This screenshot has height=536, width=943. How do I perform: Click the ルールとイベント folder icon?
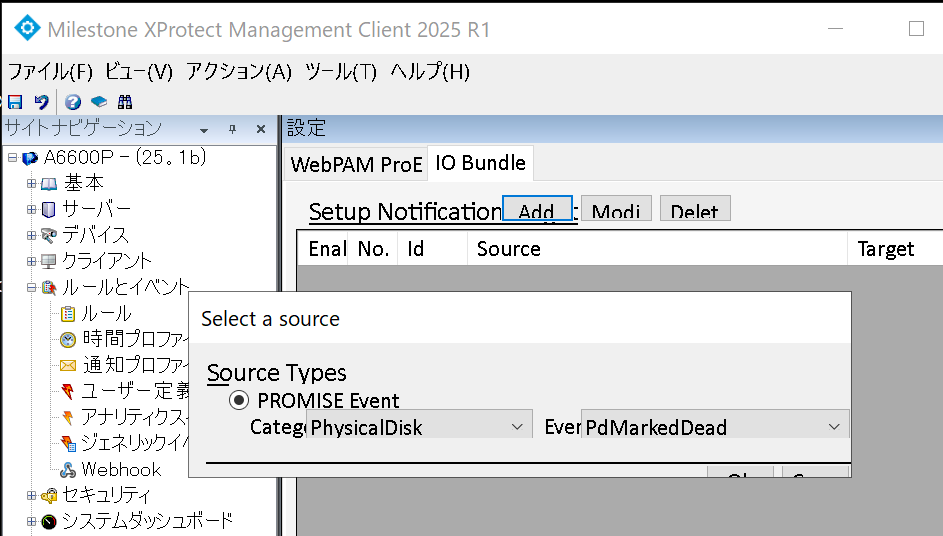(x=49, y=288)
